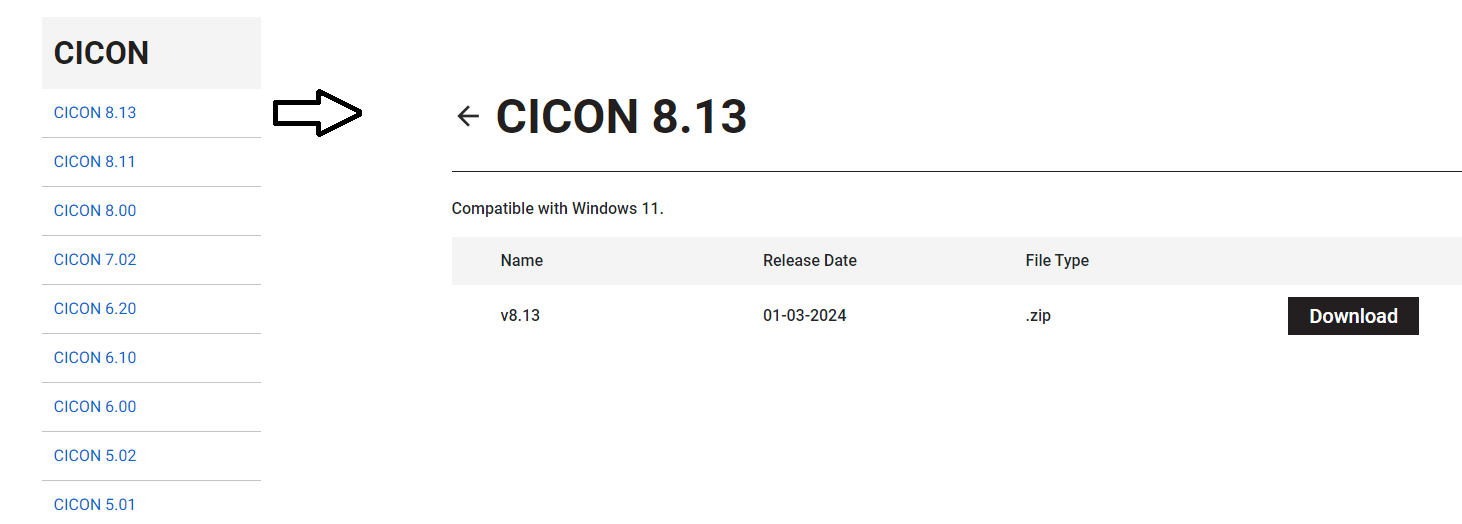This screenshot has height=524, width=1462.
Task: Open CICON 6.10 version entry
Action: pyautogui.click(x=95, y=358)
